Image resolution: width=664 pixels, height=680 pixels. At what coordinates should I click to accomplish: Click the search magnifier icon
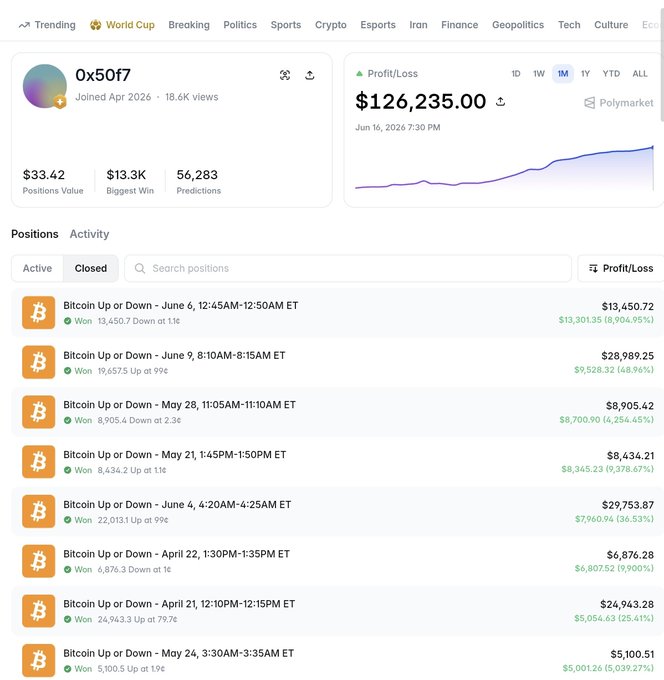coord(140,268)
